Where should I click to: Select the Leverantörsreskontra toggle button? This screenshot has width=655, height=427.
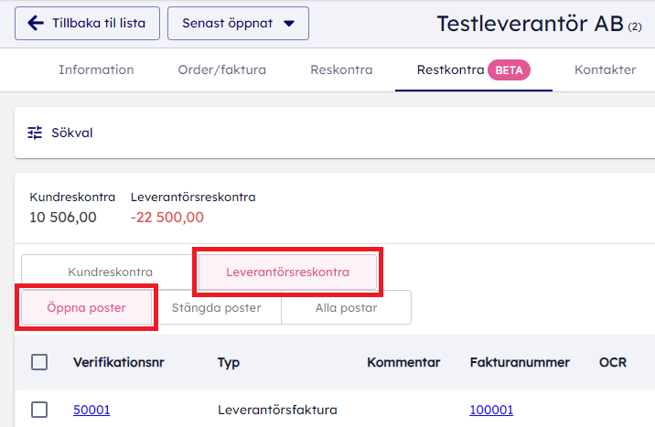287,271
